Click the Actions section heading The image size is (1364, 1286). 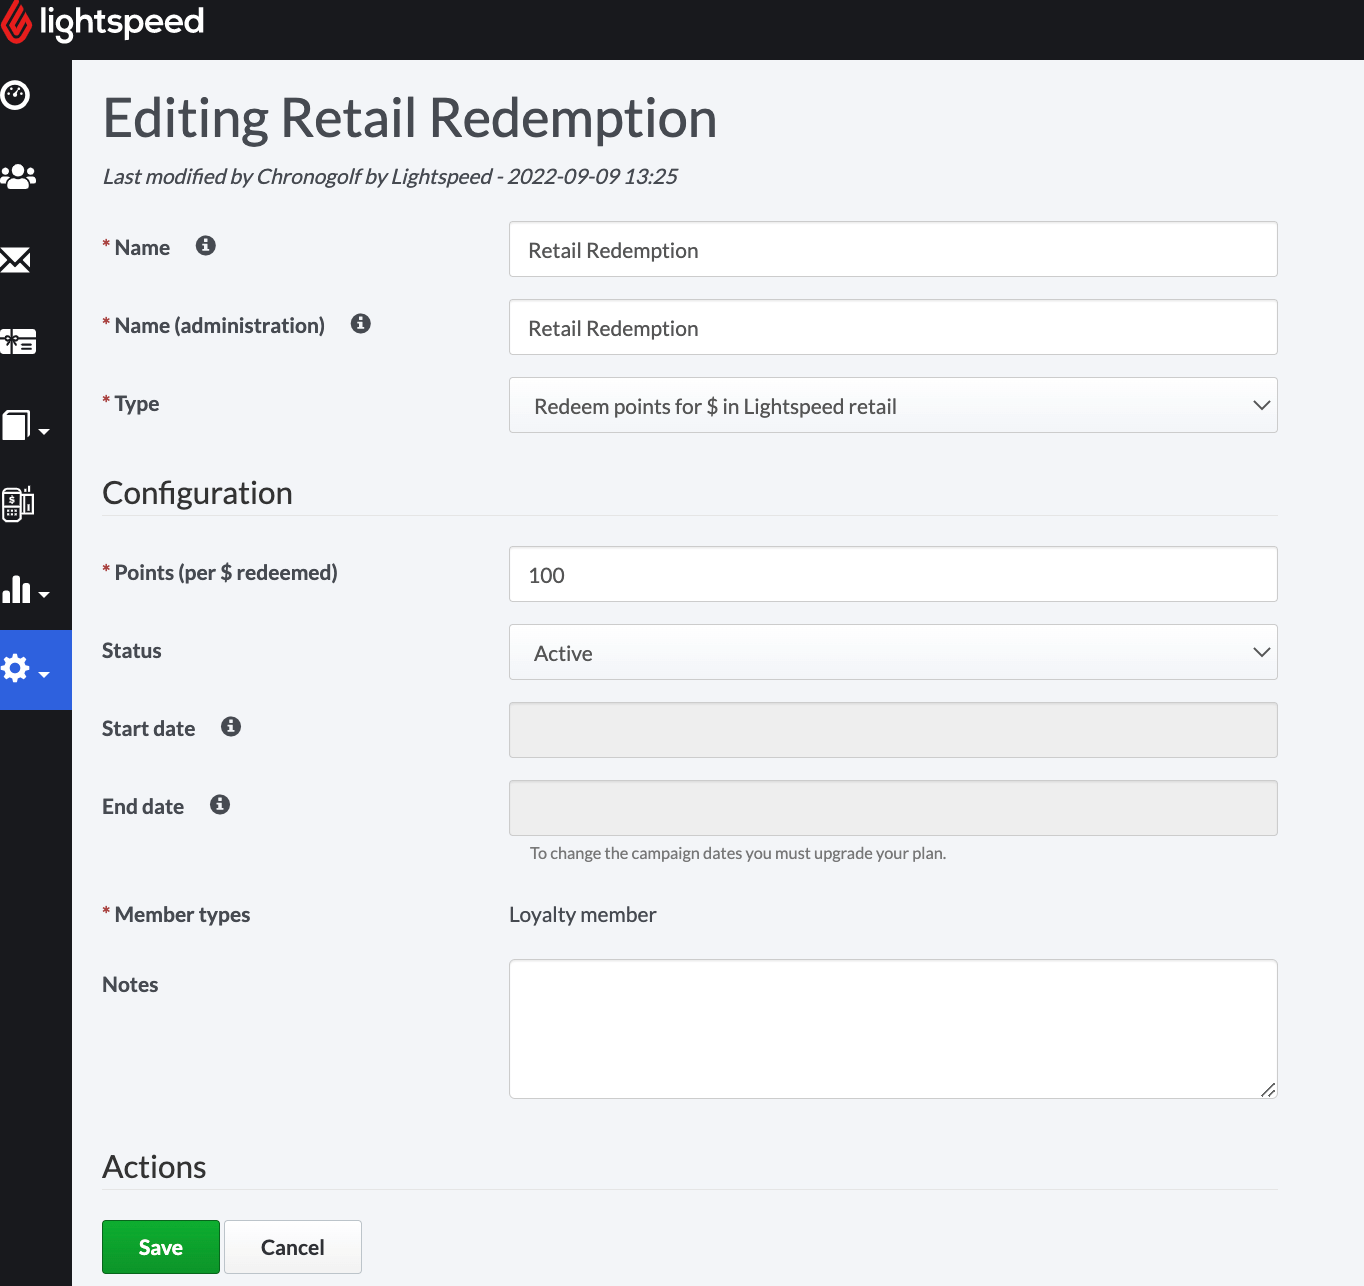tap(154, 1167)
